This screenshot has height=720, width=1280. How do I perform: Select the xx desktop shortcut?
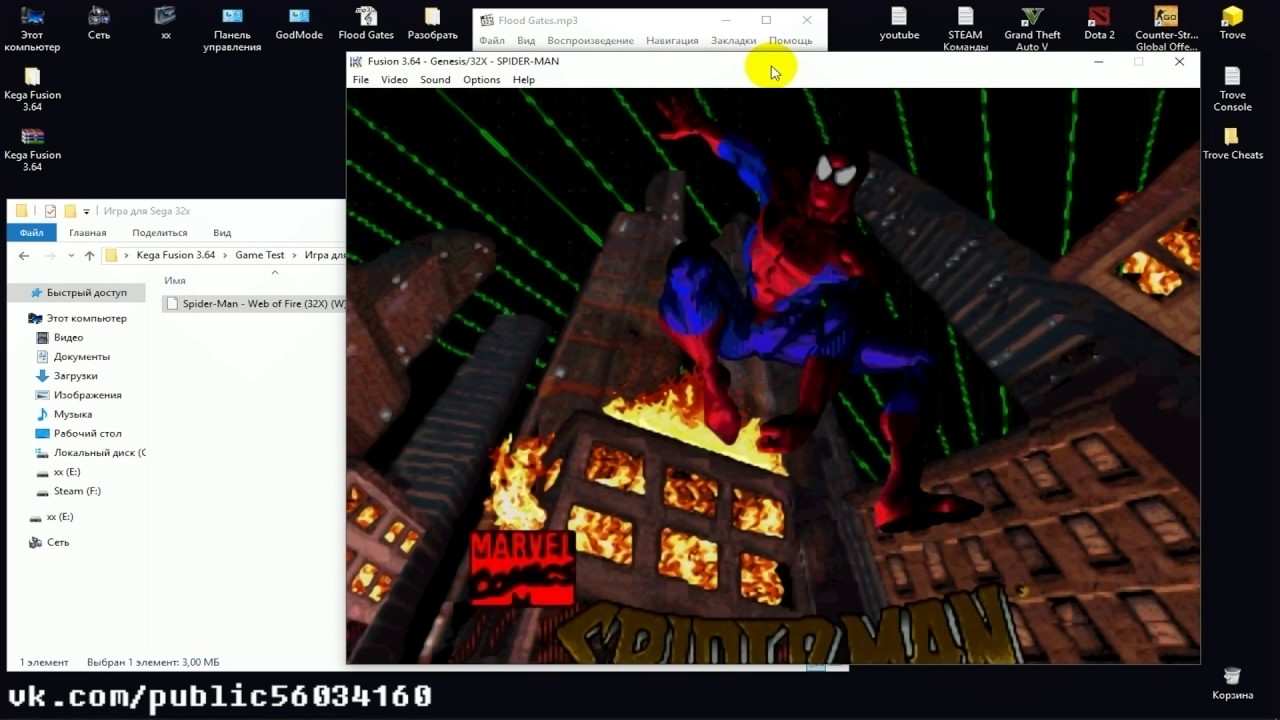click(165, 24)
